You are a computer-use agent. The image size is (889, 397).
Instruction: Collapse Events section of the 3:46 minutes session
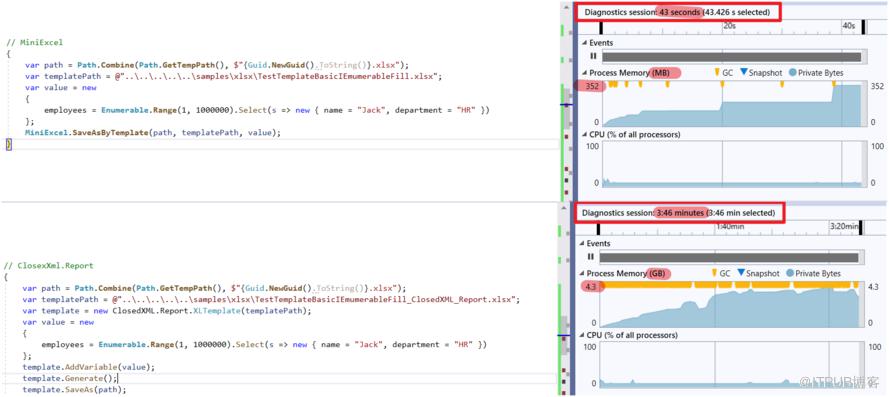[x=582, y=243]
